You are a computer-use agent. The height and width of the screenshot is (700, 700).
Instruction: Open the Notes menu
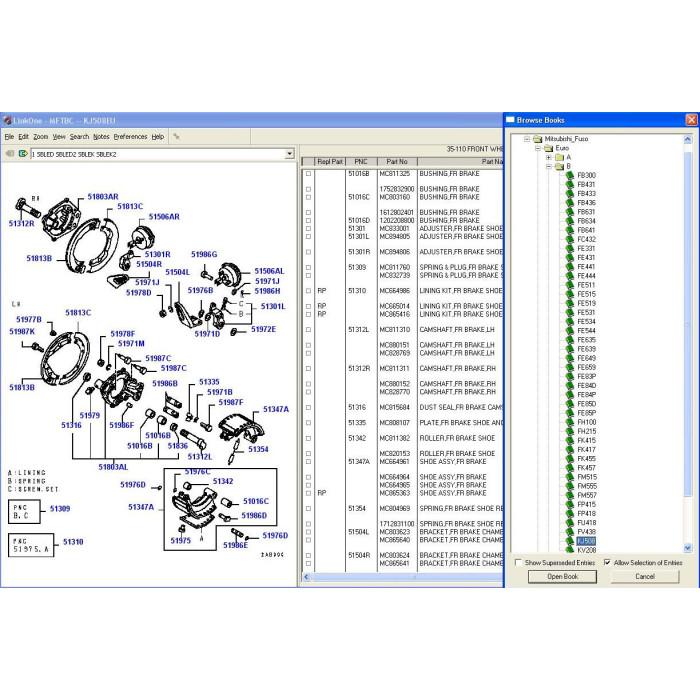(x=101, y=137)
